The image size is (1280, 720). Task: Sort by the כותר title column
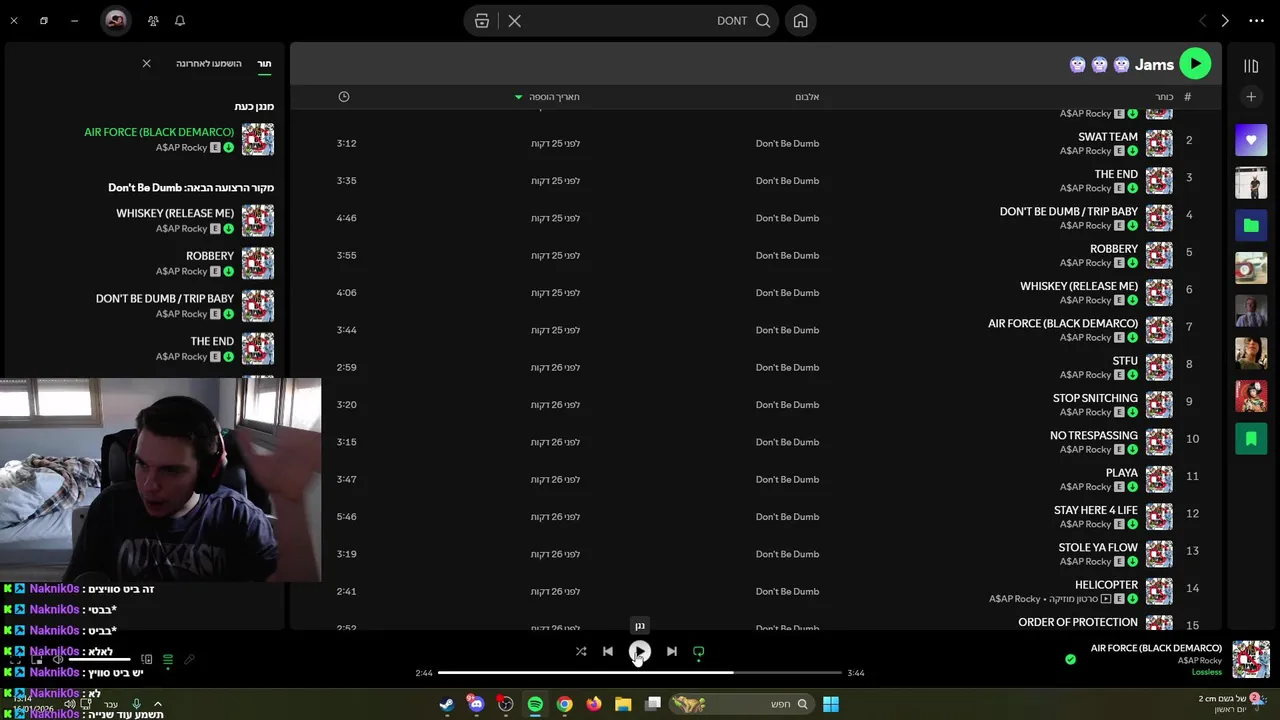click(x=1164, y=97)
